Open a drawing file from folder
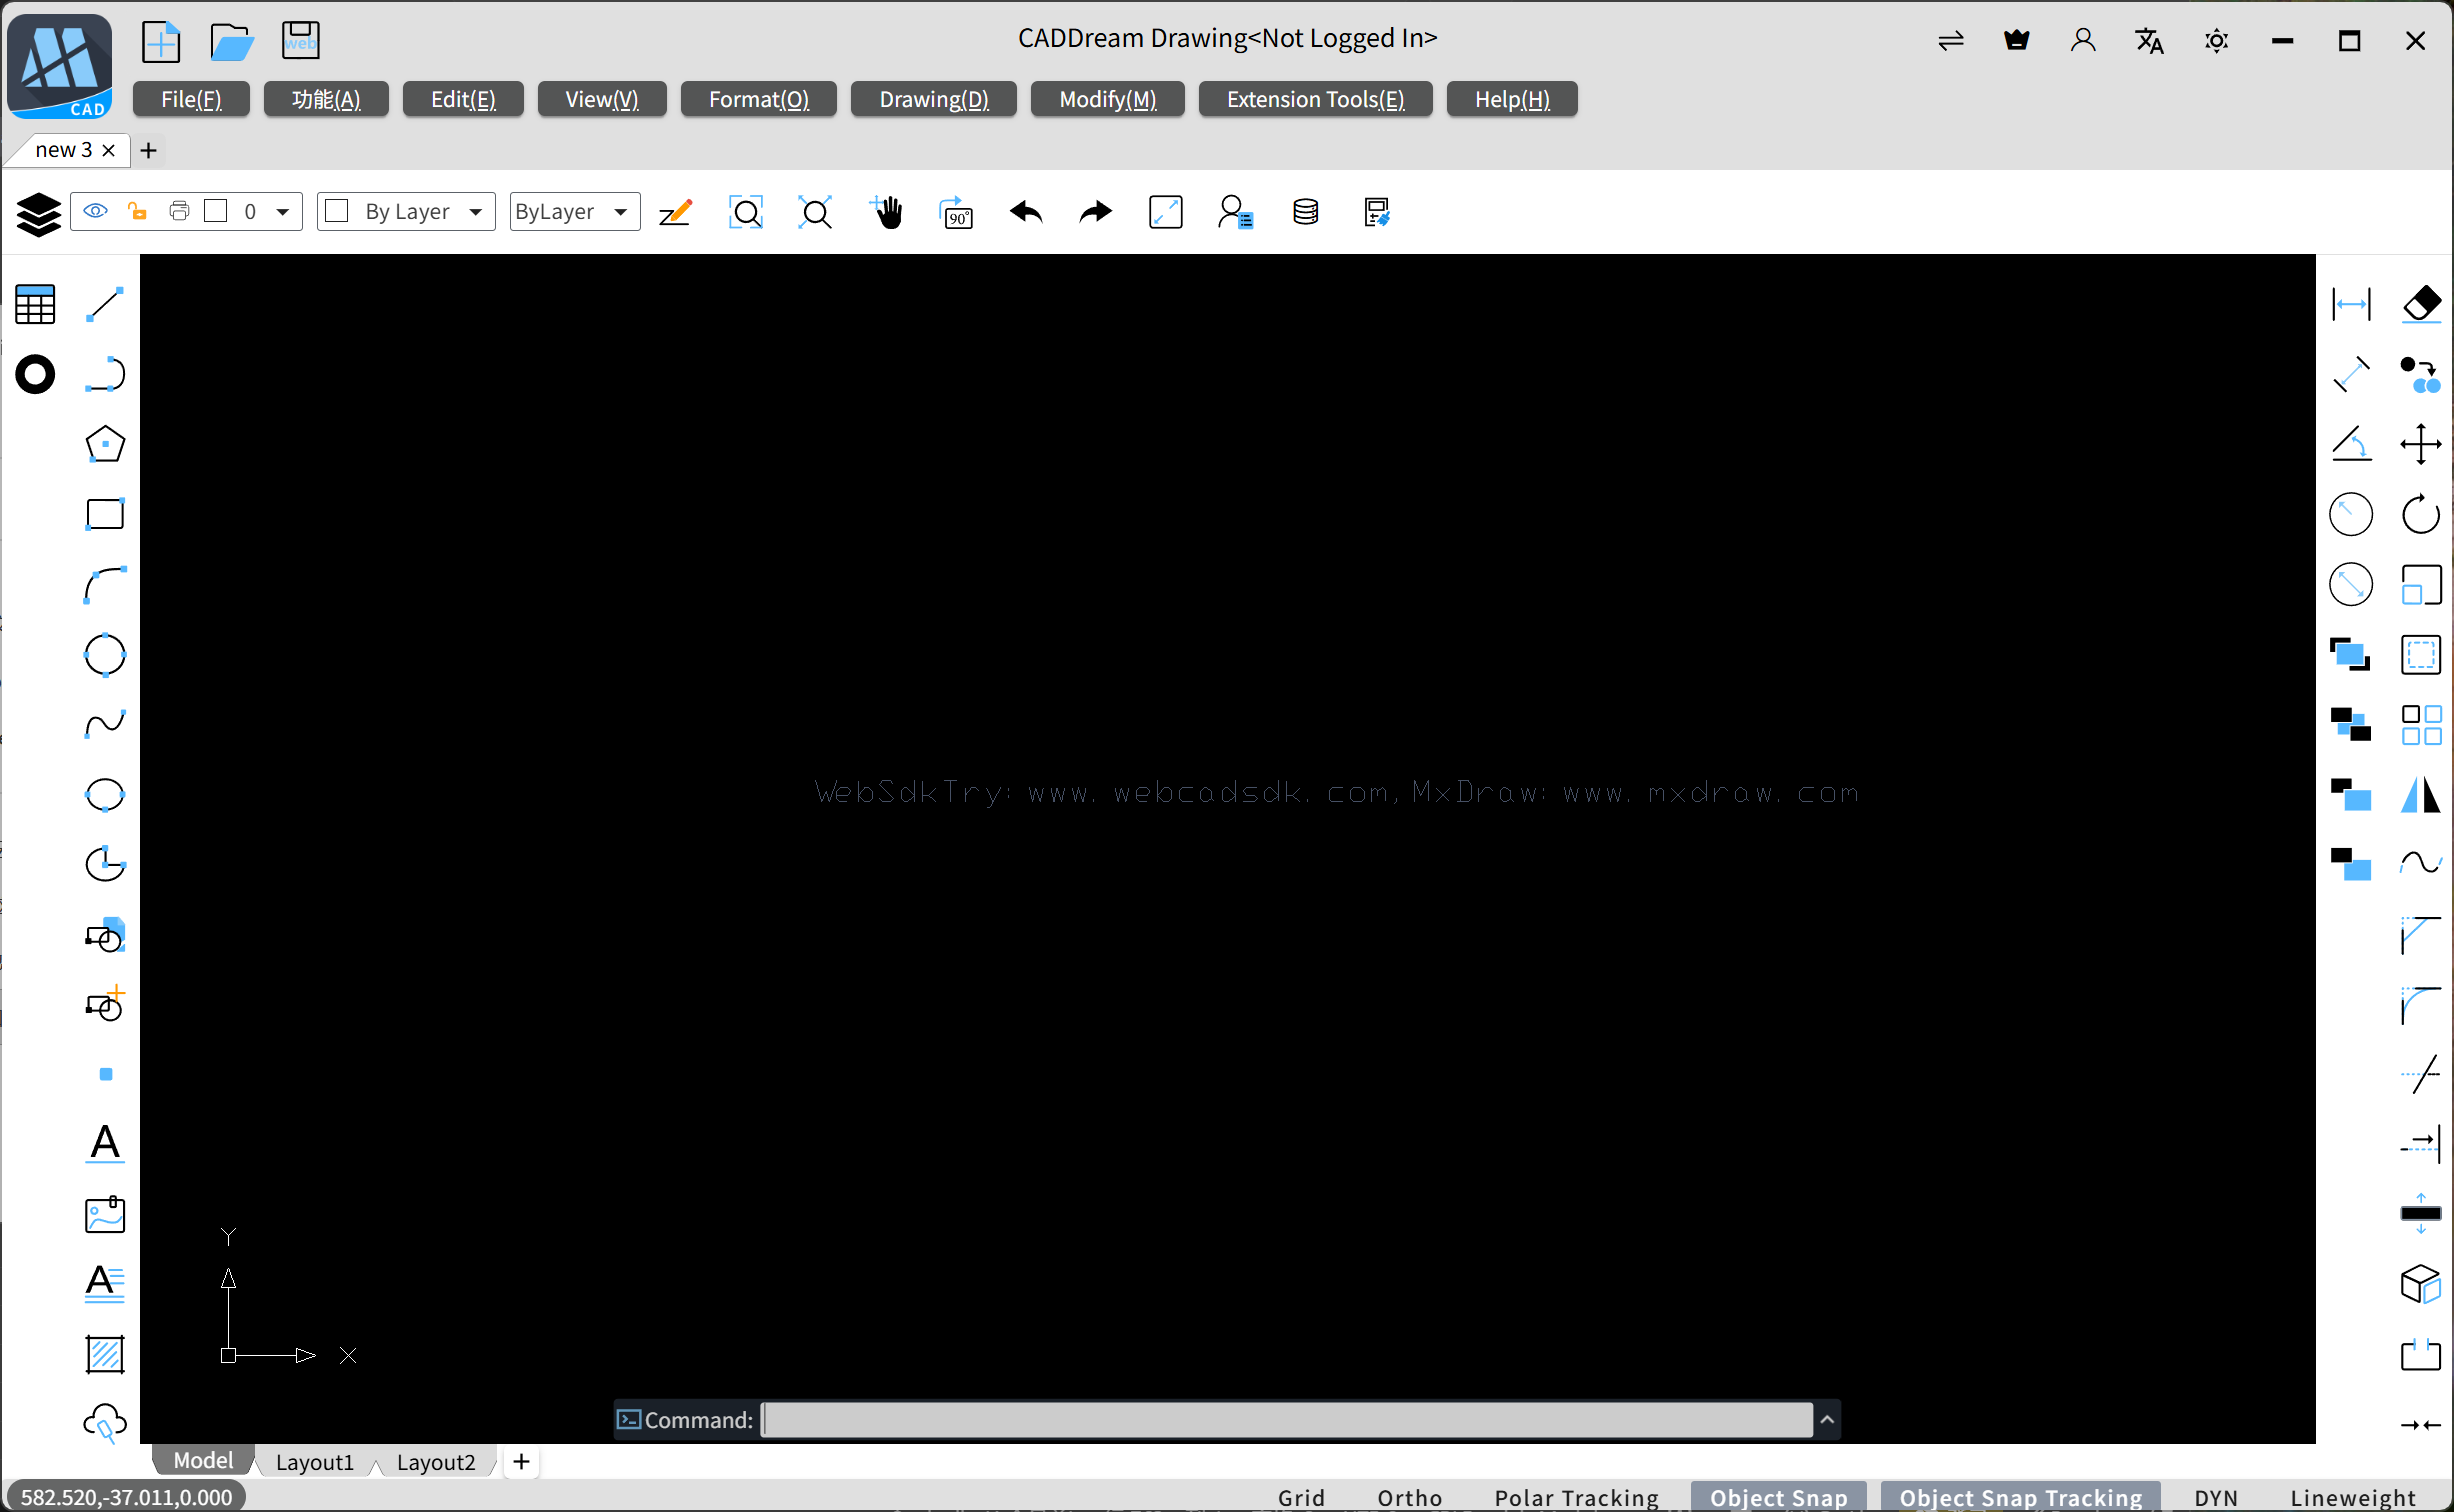Image resolution: width=2454 pixels, height=1512 pixels. 232,42
